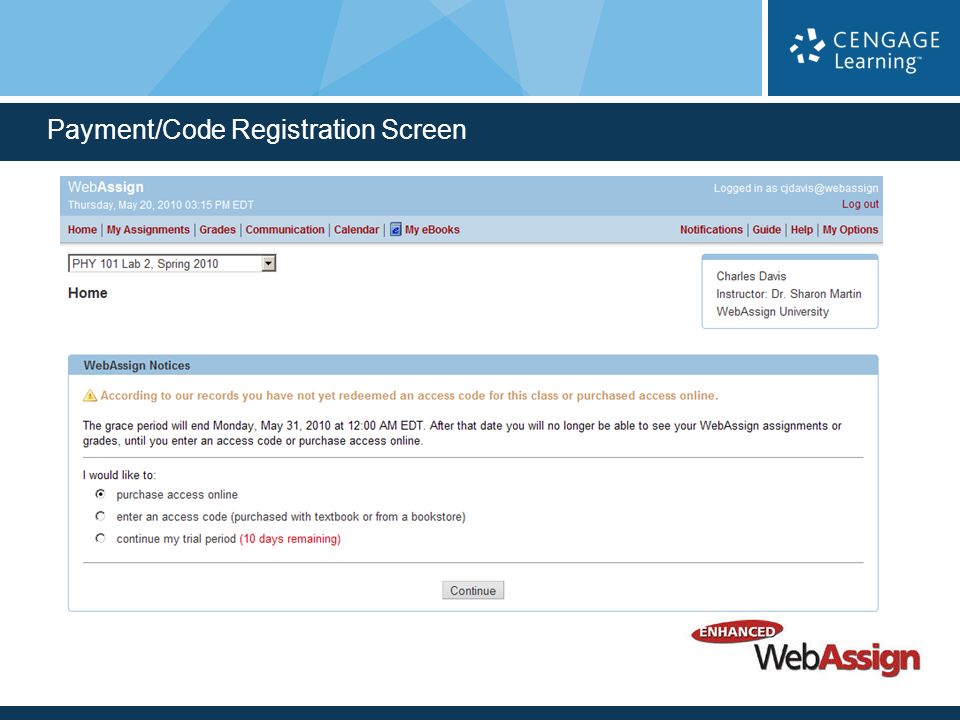Click the access code not redeemed warning text
Viewport: 960px width, 720px height.
(x=409, y=396)
